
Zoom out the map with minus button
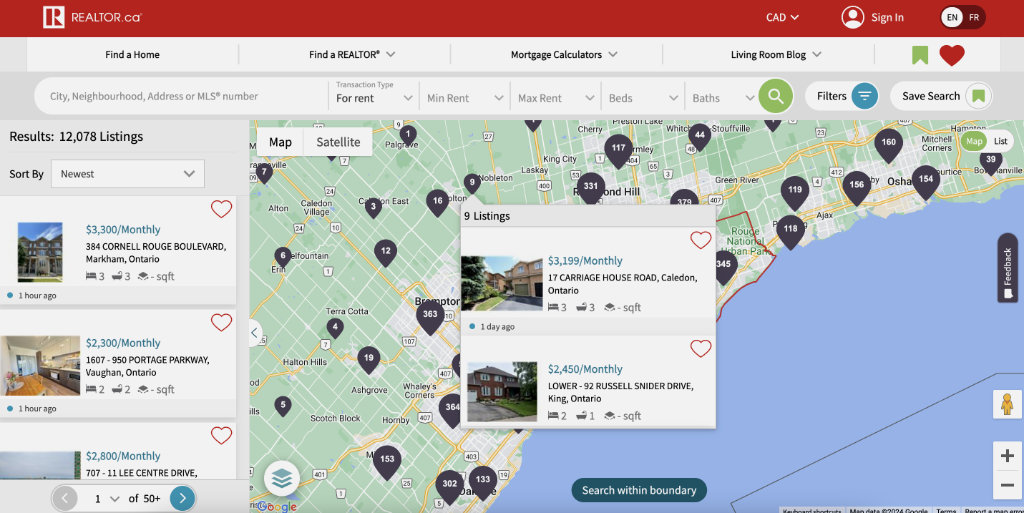point(1007,486)
